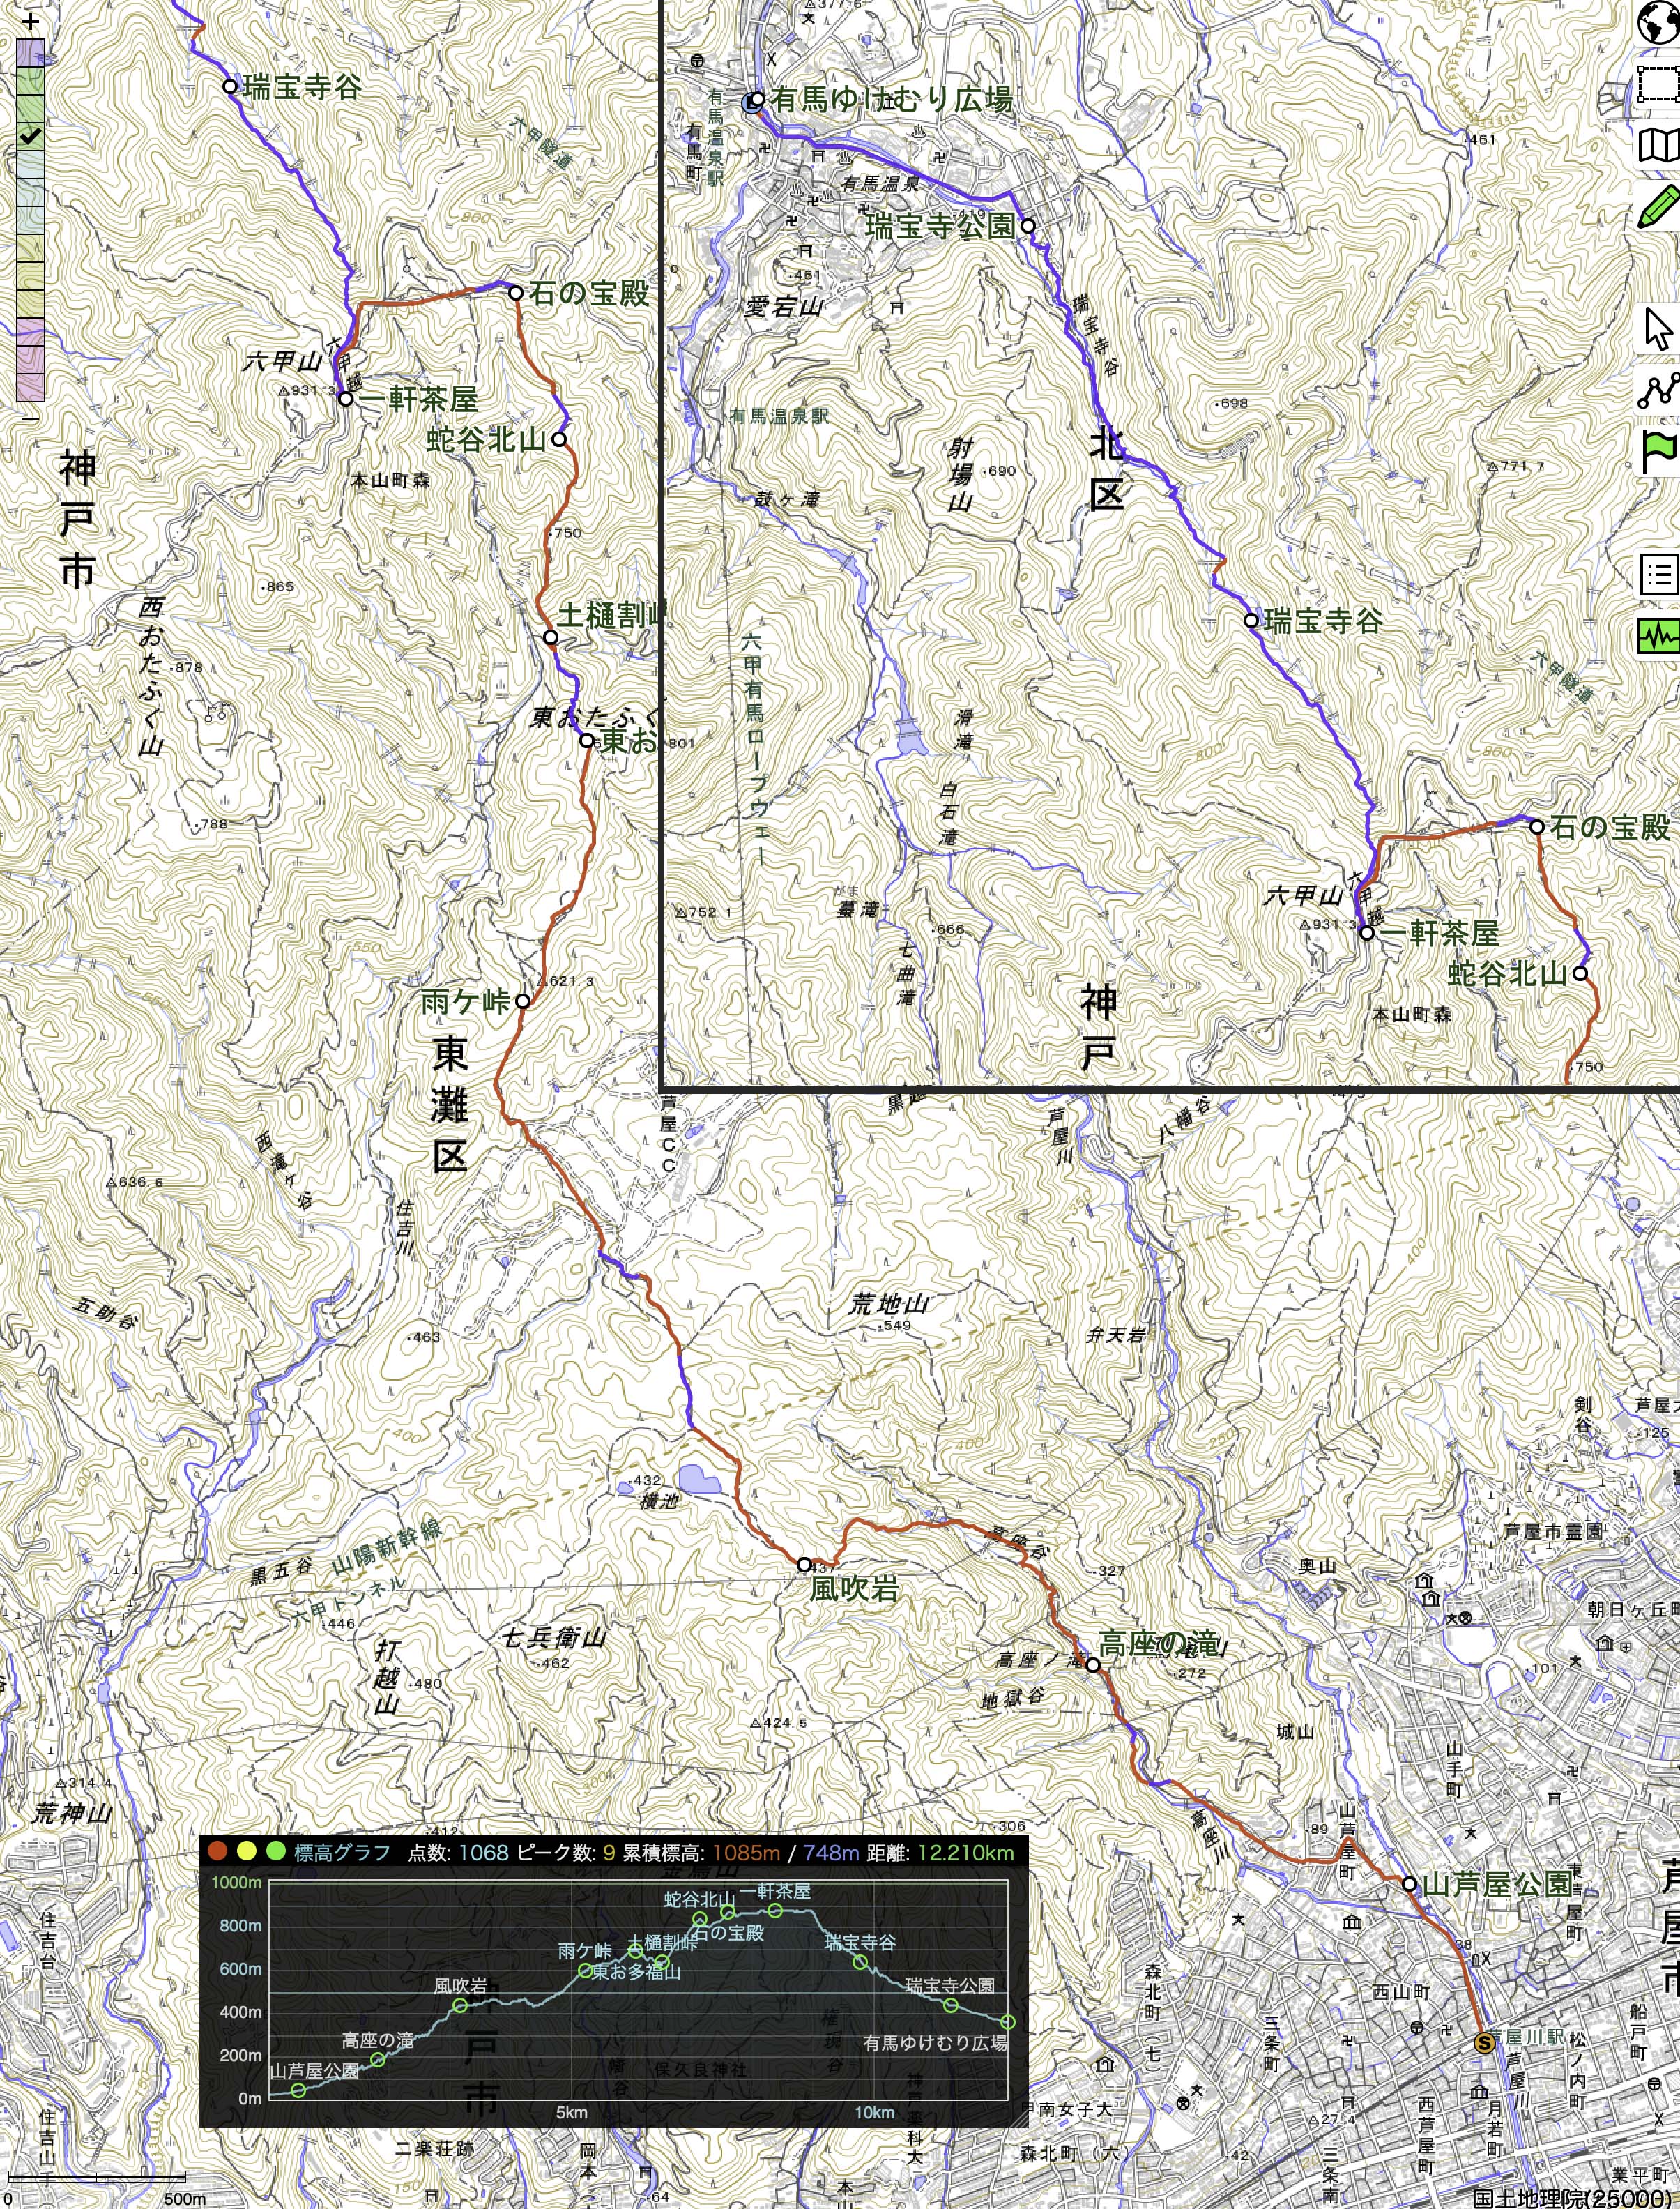Viewport: 1680px width, 2209px height.
Task: Click the 標高グラフ title text
Action: click(x=342, y=1852)
